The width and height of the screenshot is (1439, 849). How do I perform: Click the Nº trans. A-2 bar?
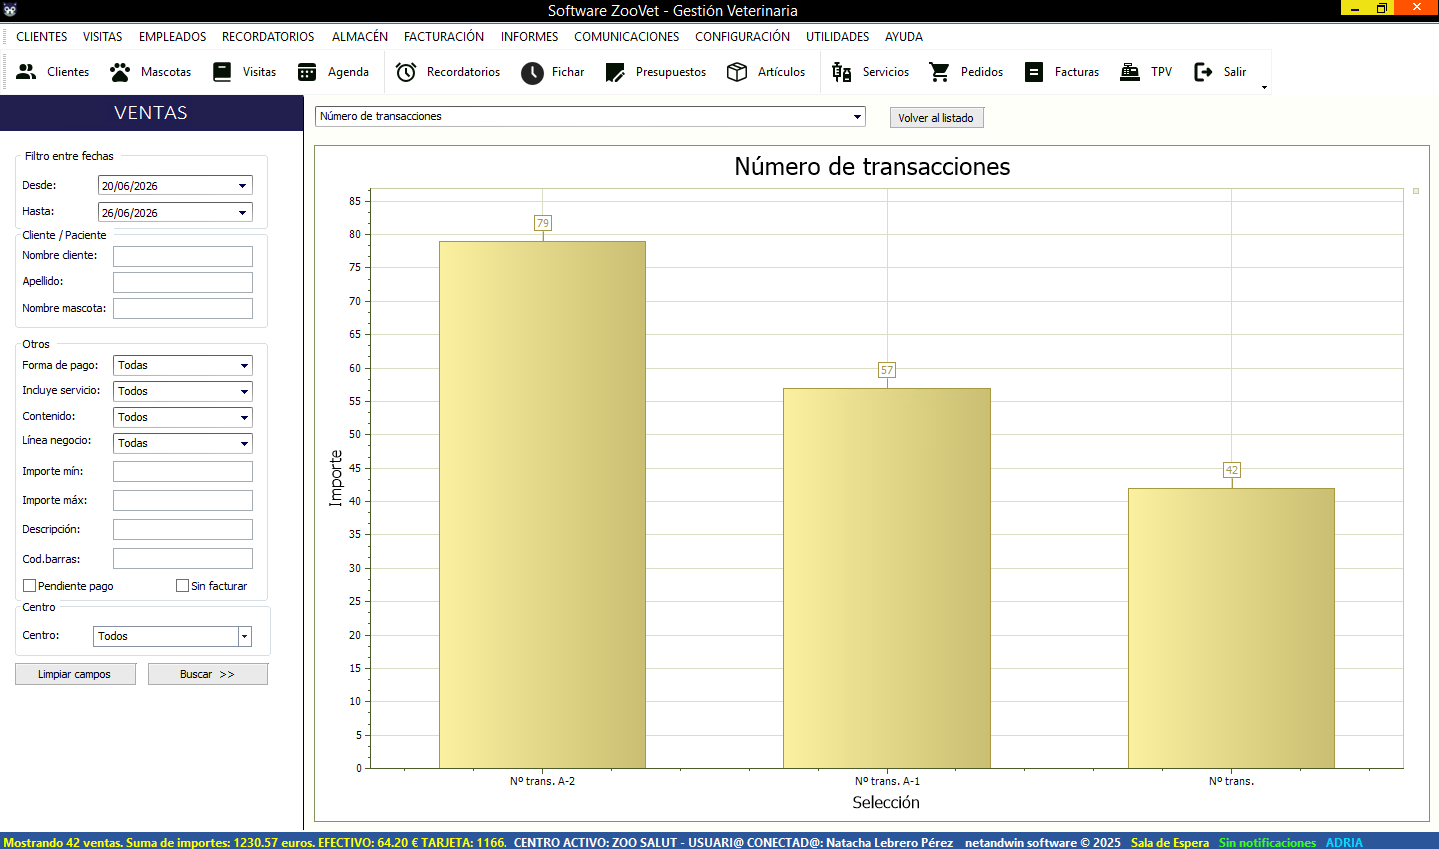pyautogui.click(x=543, y=504)
